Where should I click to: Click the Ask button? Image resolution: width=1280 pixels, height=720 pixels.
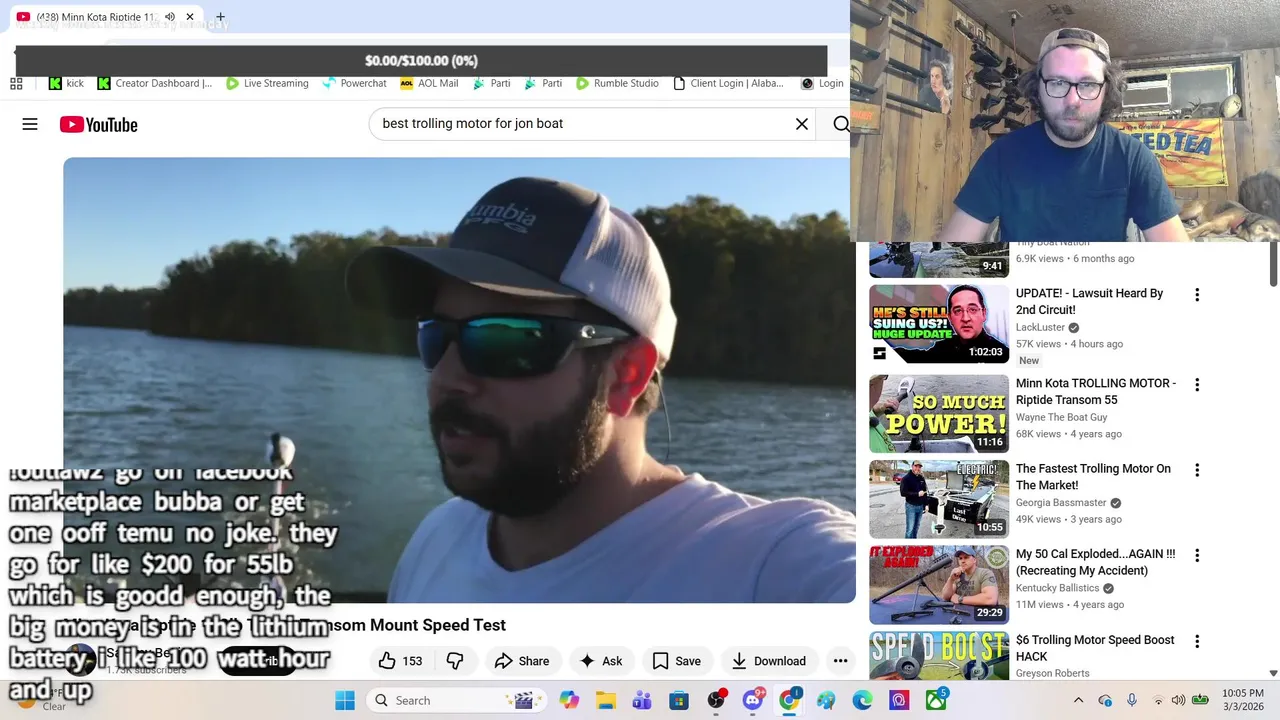[601, 661]
